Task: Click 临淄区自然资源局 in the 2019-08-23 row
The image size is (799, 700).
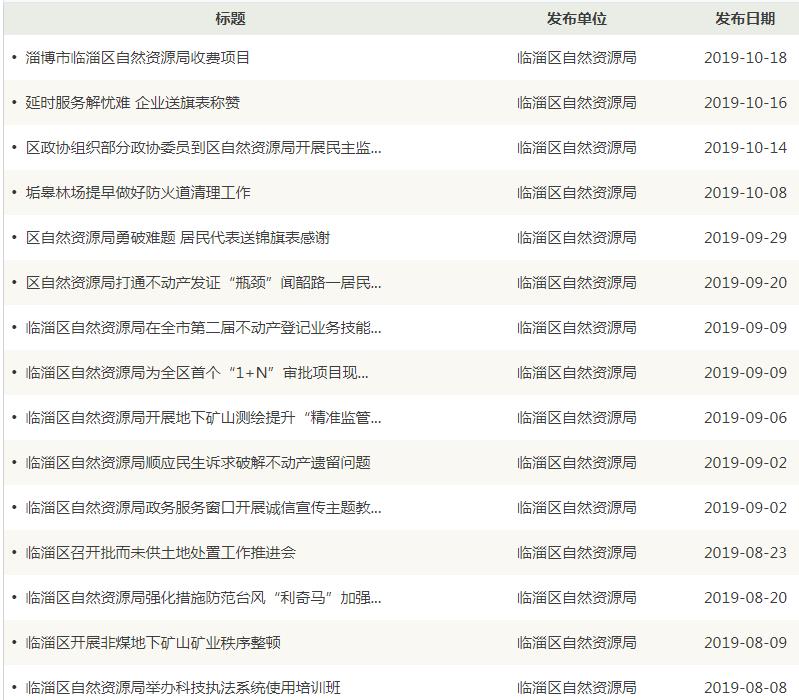Action: 577,552
